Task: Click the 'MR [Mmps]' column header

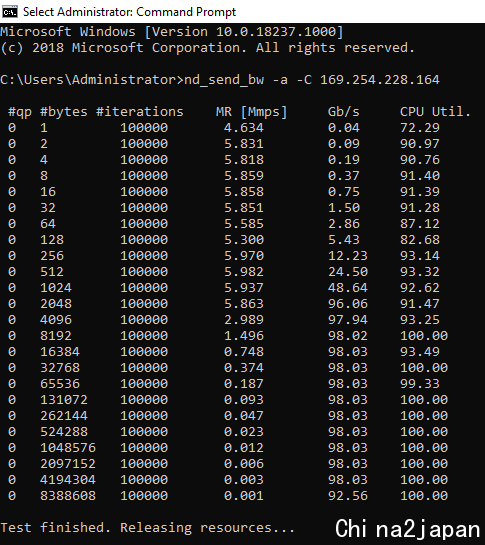Action: pos(251,112)
